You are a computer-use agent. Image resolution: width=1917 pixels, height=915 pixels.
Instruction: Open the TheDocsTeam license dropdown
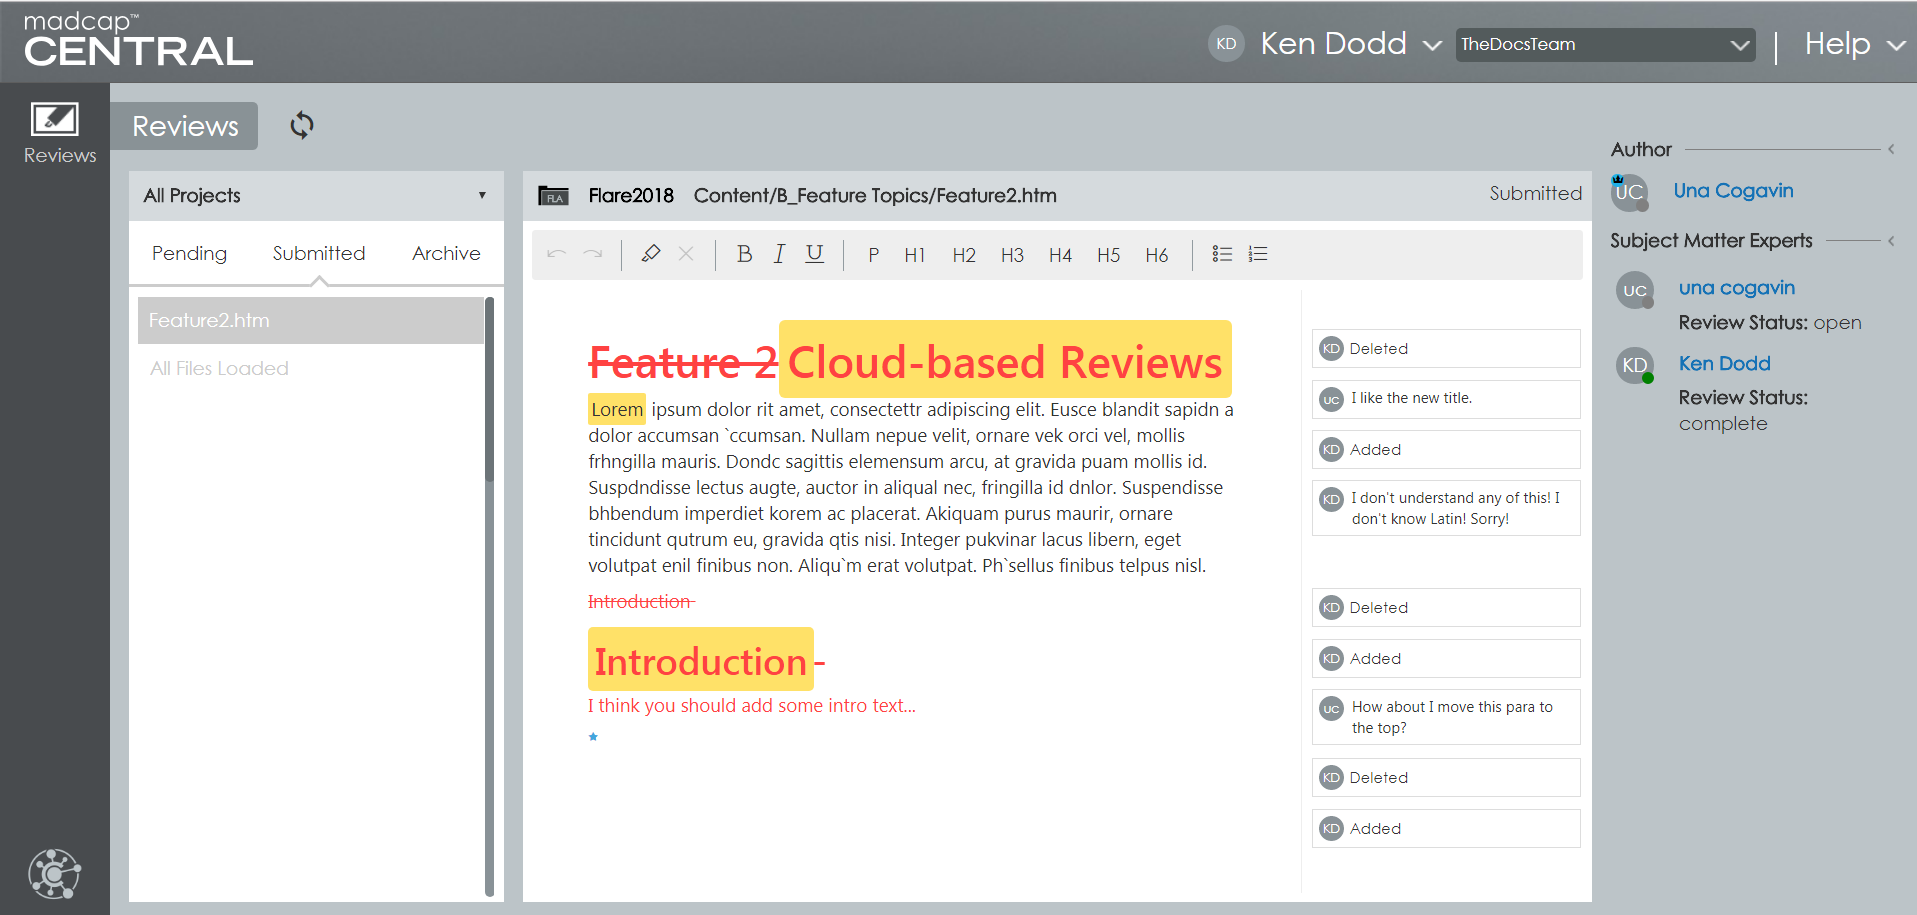1605,44
